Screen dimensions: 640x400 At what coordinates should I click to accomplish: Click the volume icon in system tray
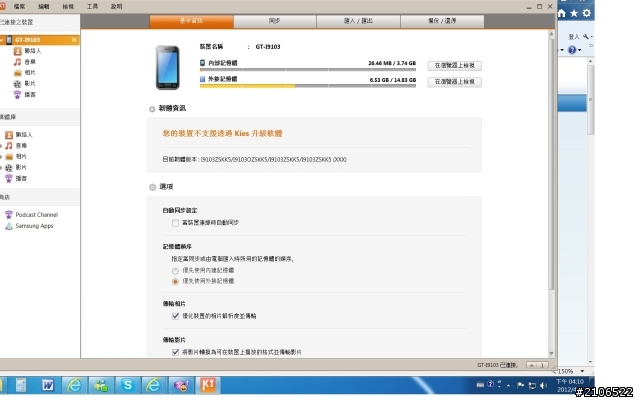coord(543,385)
